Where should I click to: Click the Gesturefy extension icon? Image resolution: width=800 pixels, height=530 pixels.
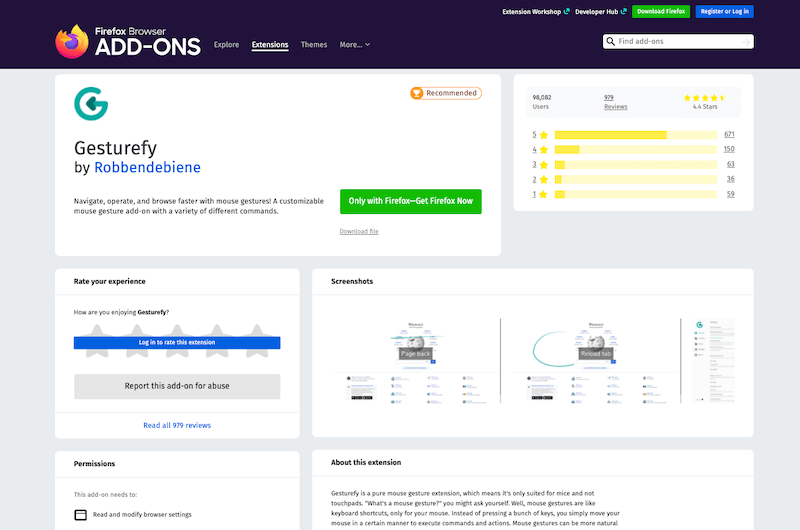pos(91,104)
